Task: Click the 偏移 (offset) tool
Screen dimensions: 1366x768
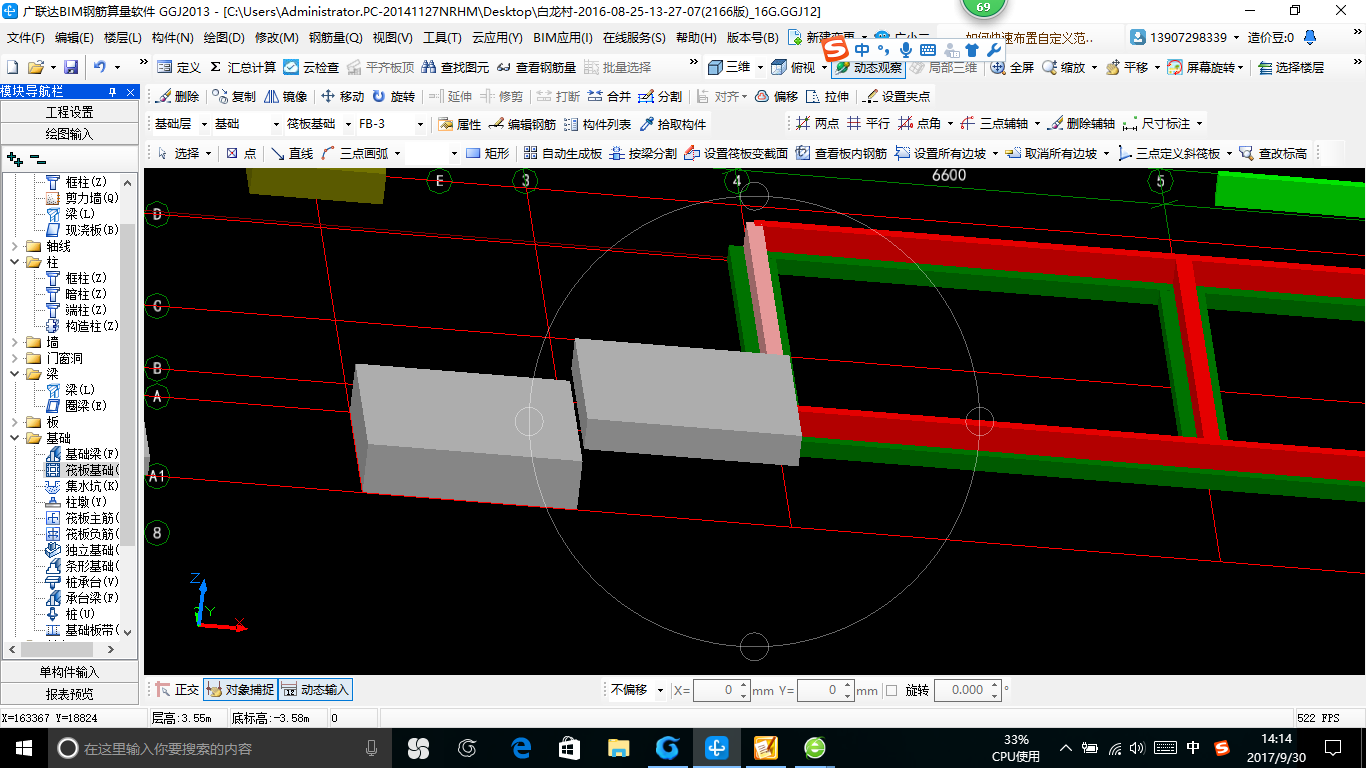Action: [x=776, y=96]
